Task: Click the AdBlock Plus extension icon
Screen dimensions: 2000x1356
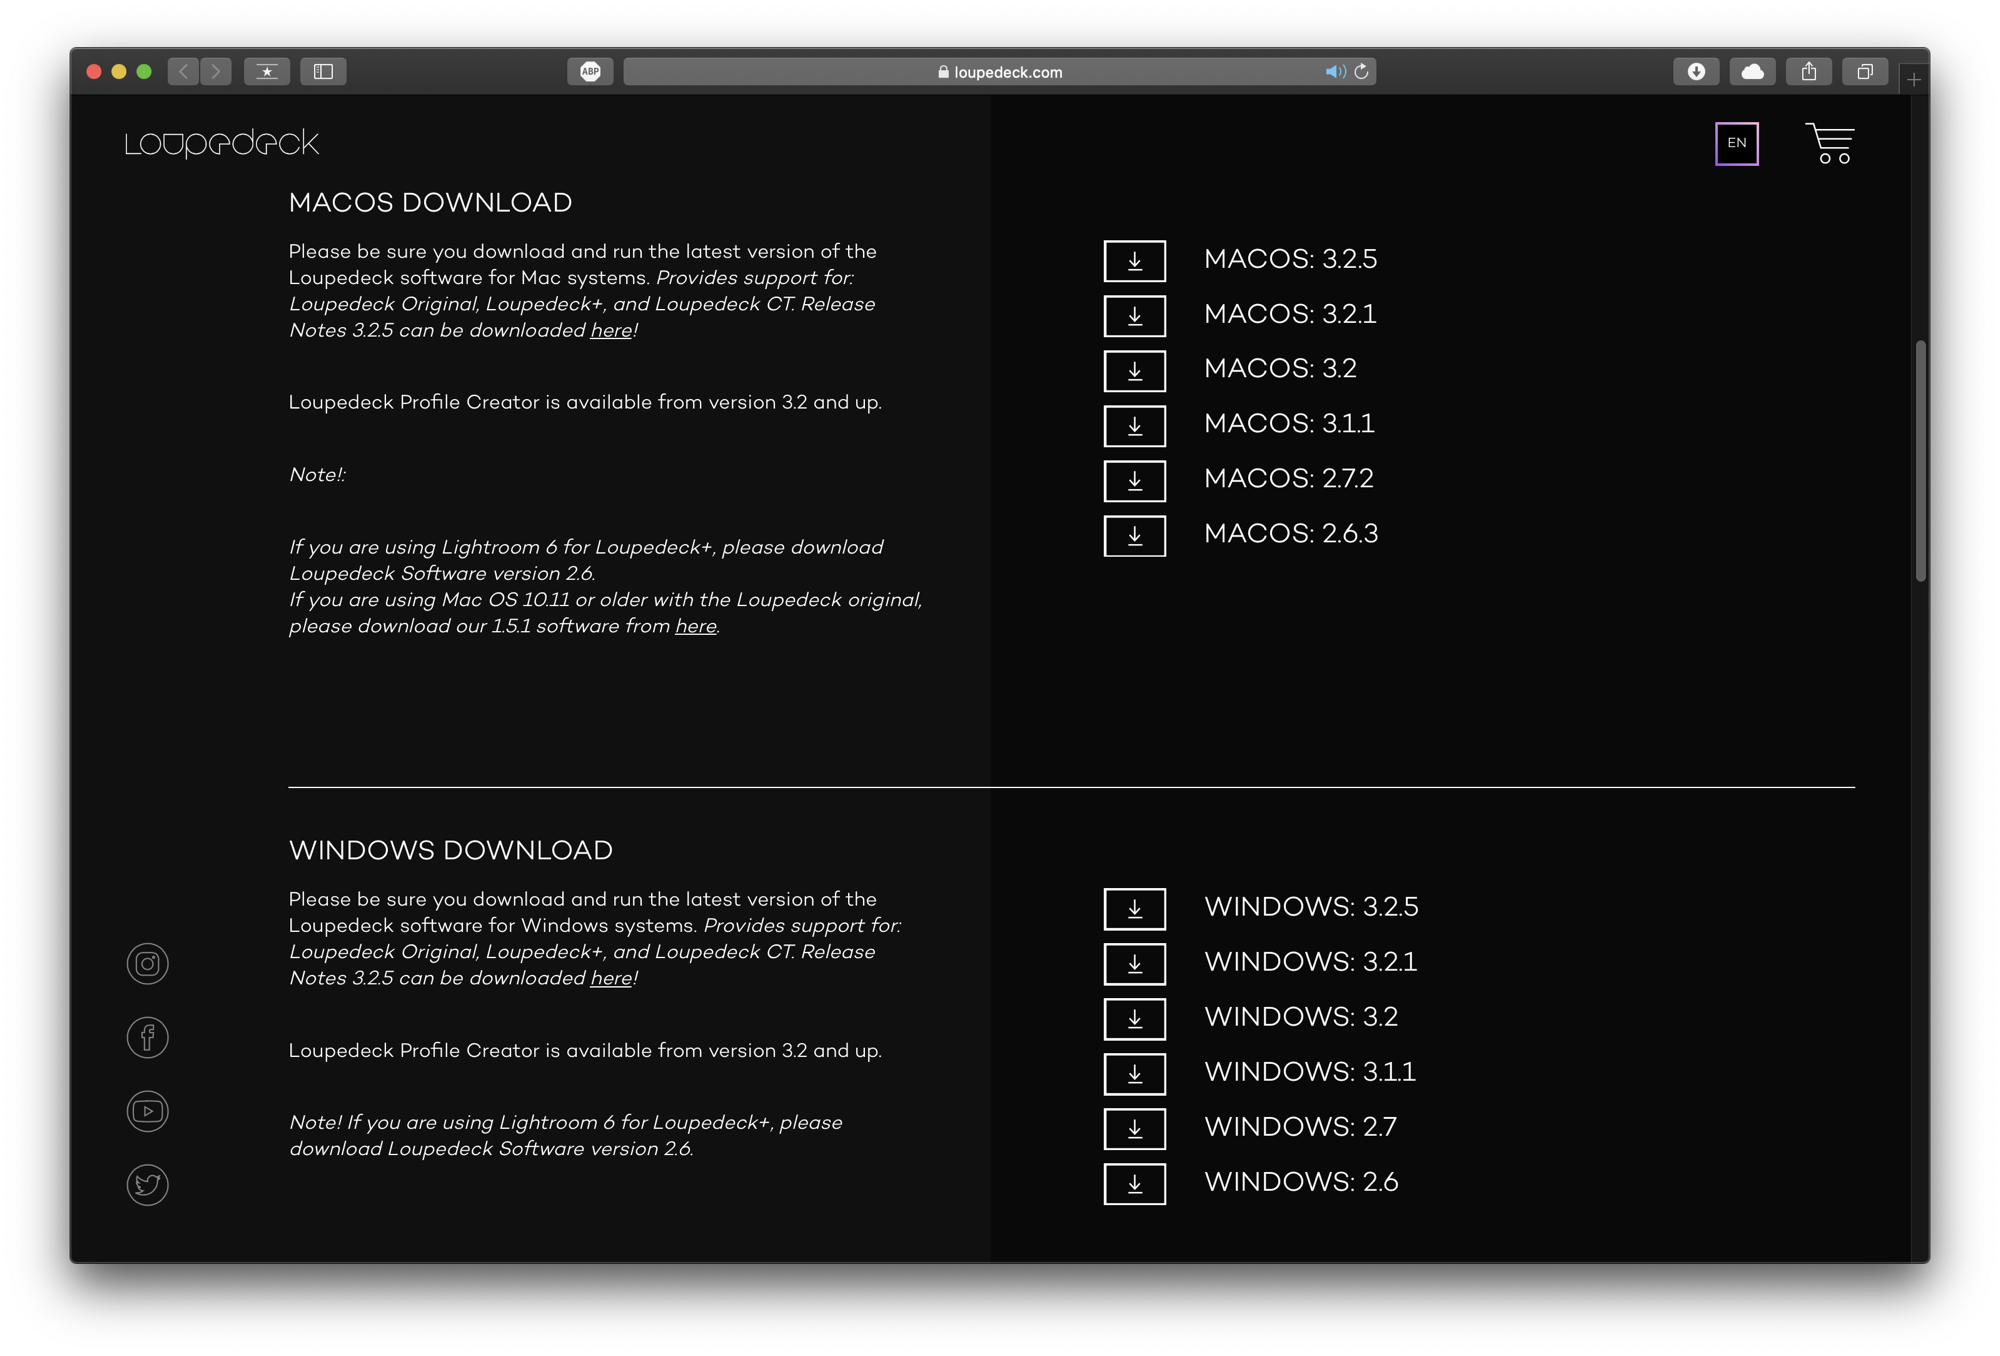Action: click(590, 72)
